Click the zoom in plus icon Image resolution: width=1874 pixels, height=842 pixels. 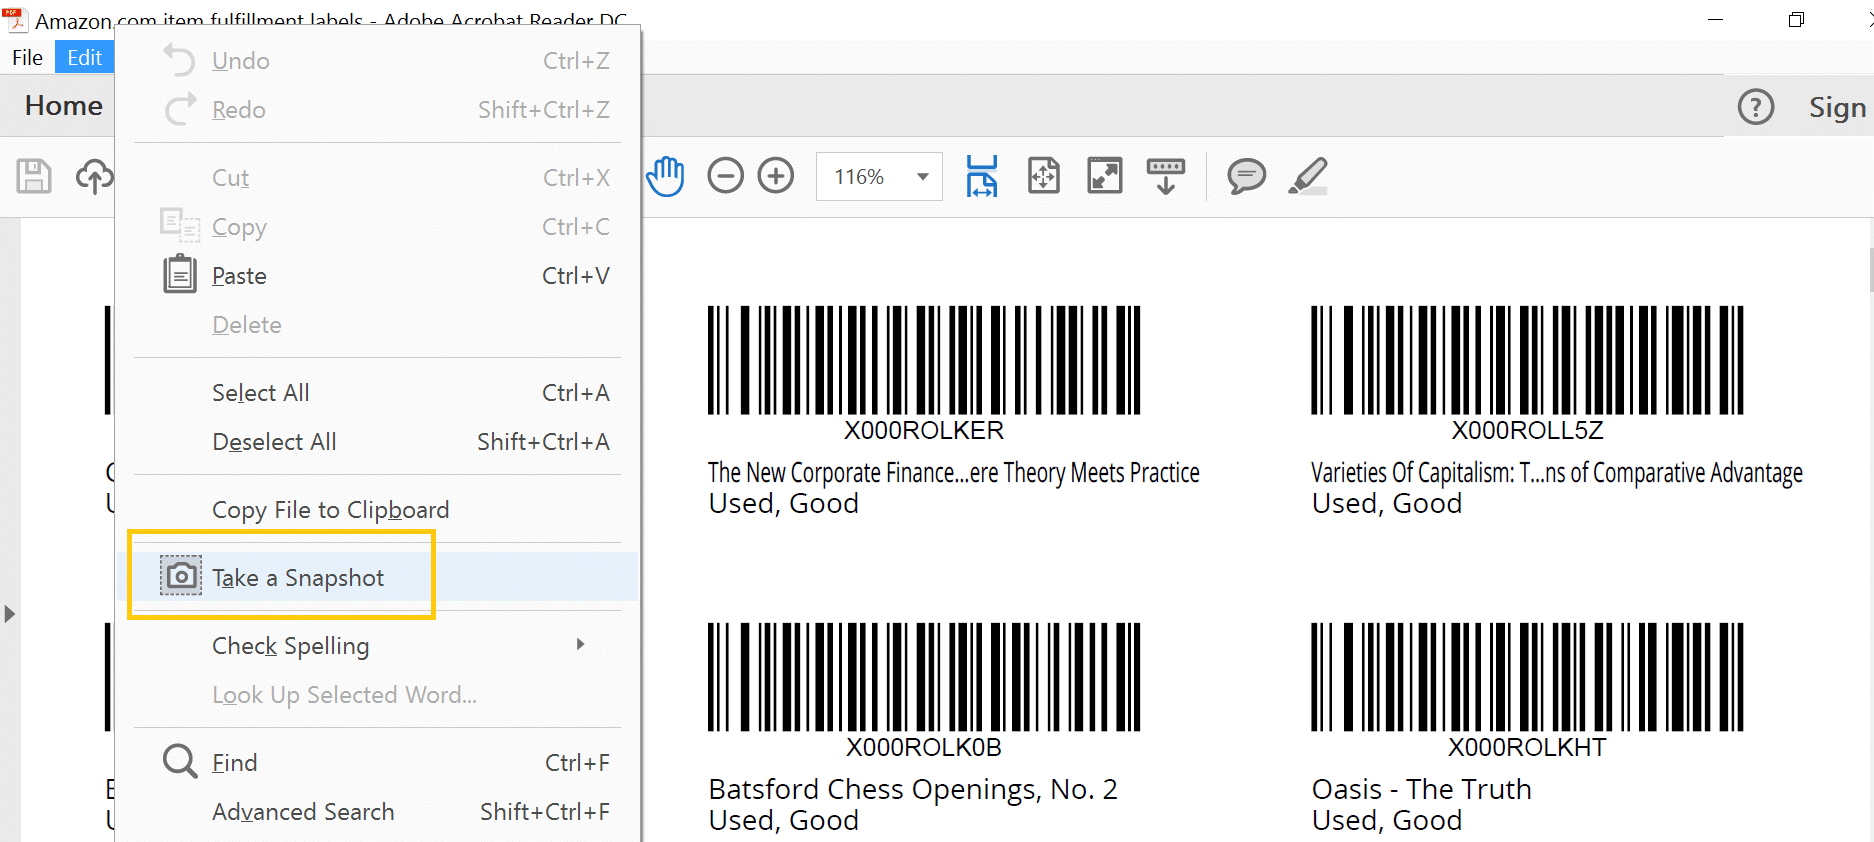coord(776,176)
